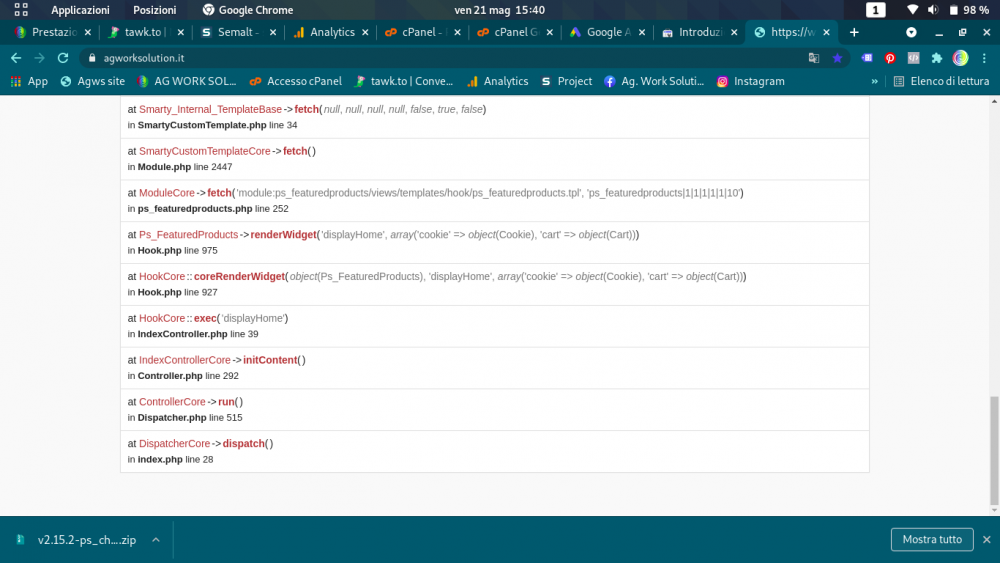Open a new browser tab
The width and height of the screenshot is (1000, 563).
854,33
